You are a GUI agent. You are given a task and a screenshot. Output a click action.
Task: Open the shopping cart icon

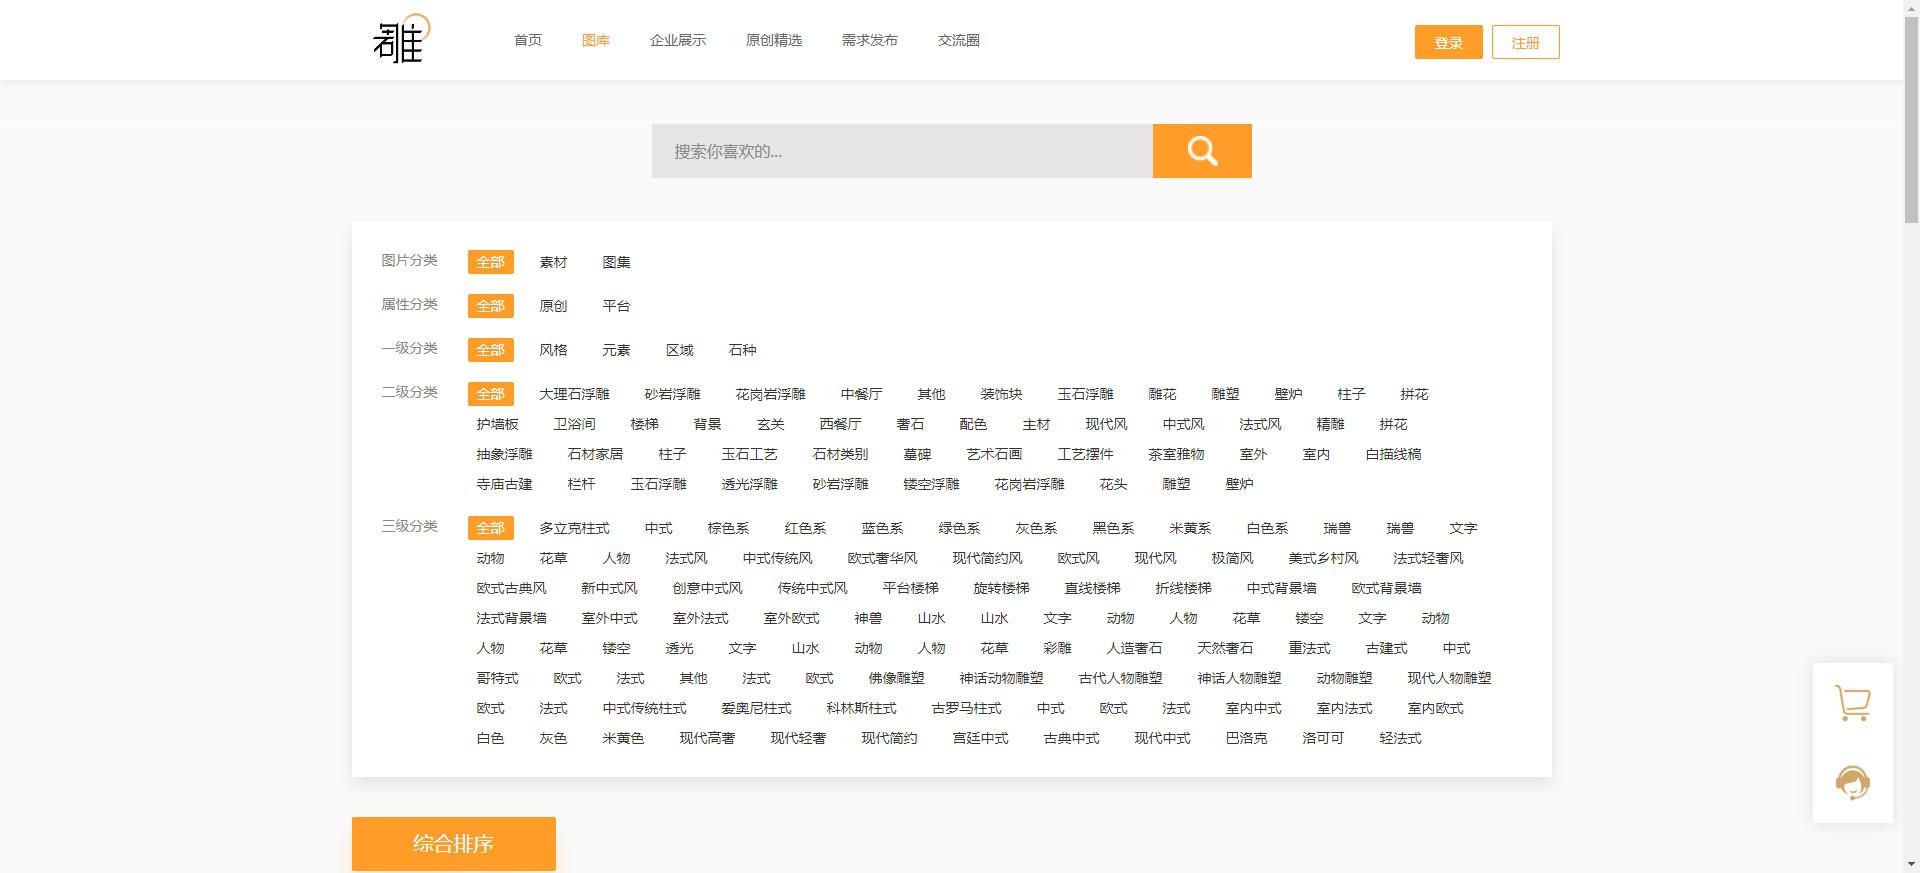point(1853,703)
